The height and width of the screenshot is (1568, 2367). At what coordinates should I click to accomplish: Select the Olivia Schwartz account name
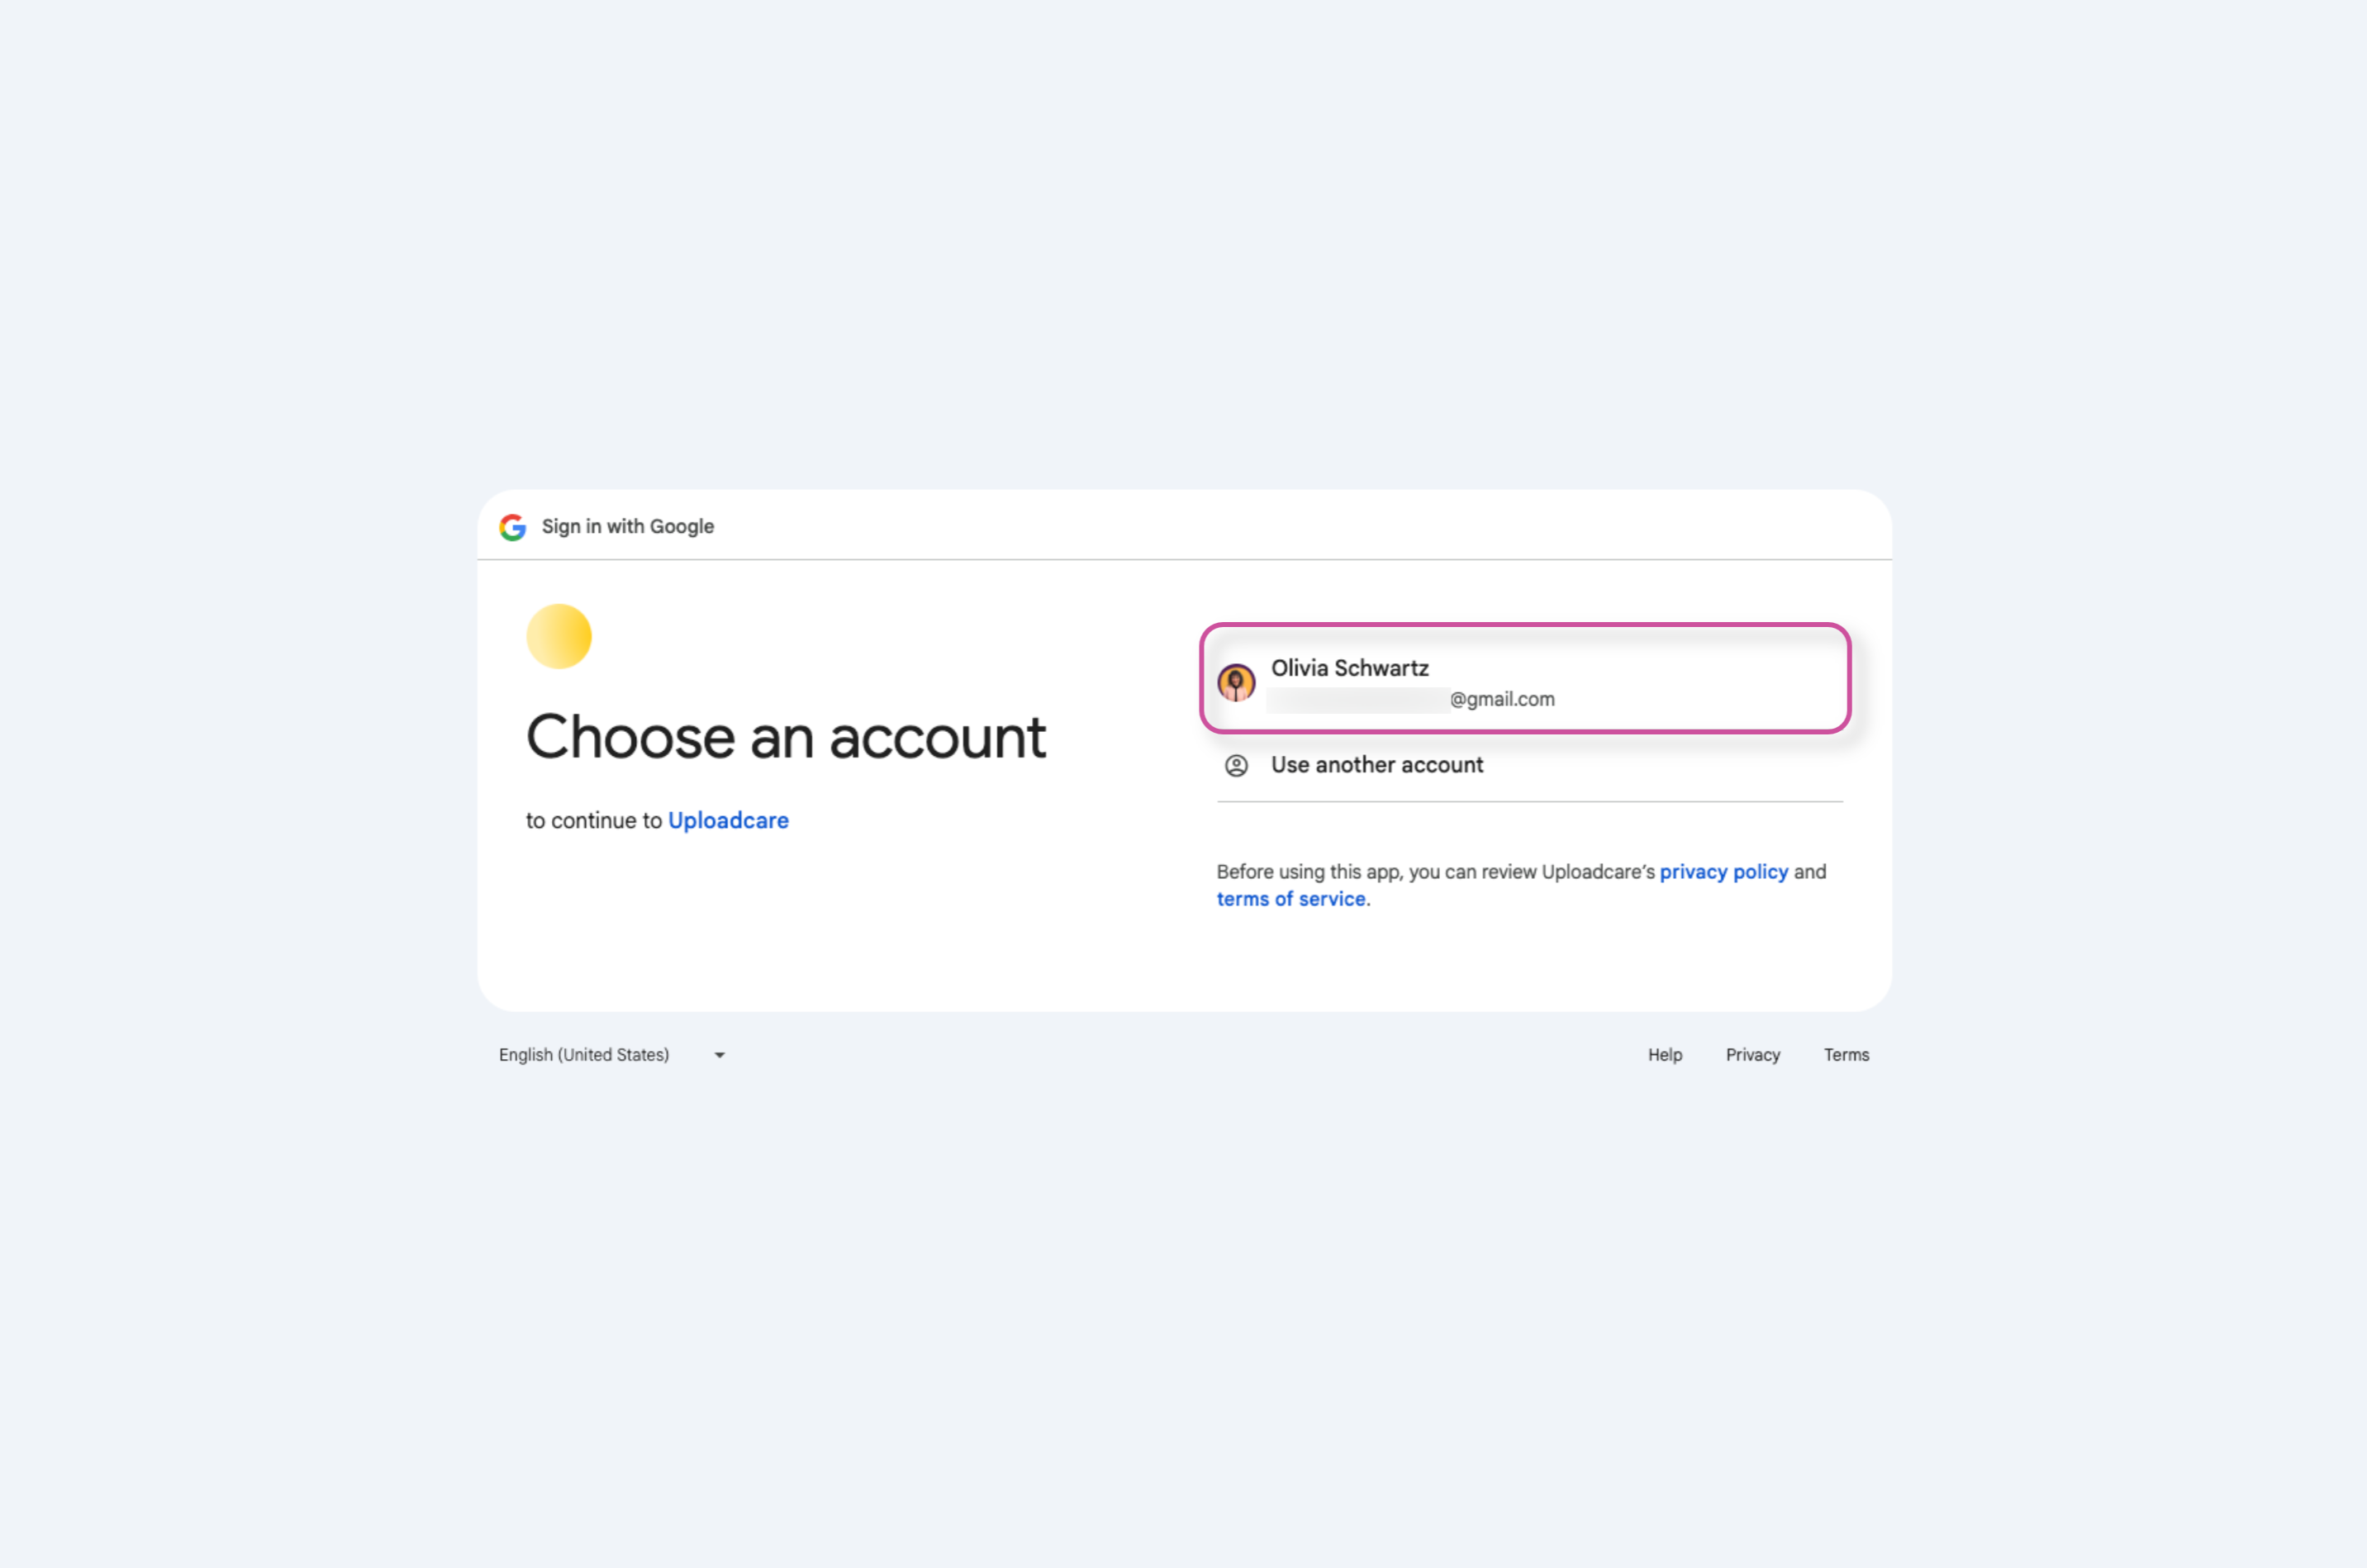coord(1349,668)
